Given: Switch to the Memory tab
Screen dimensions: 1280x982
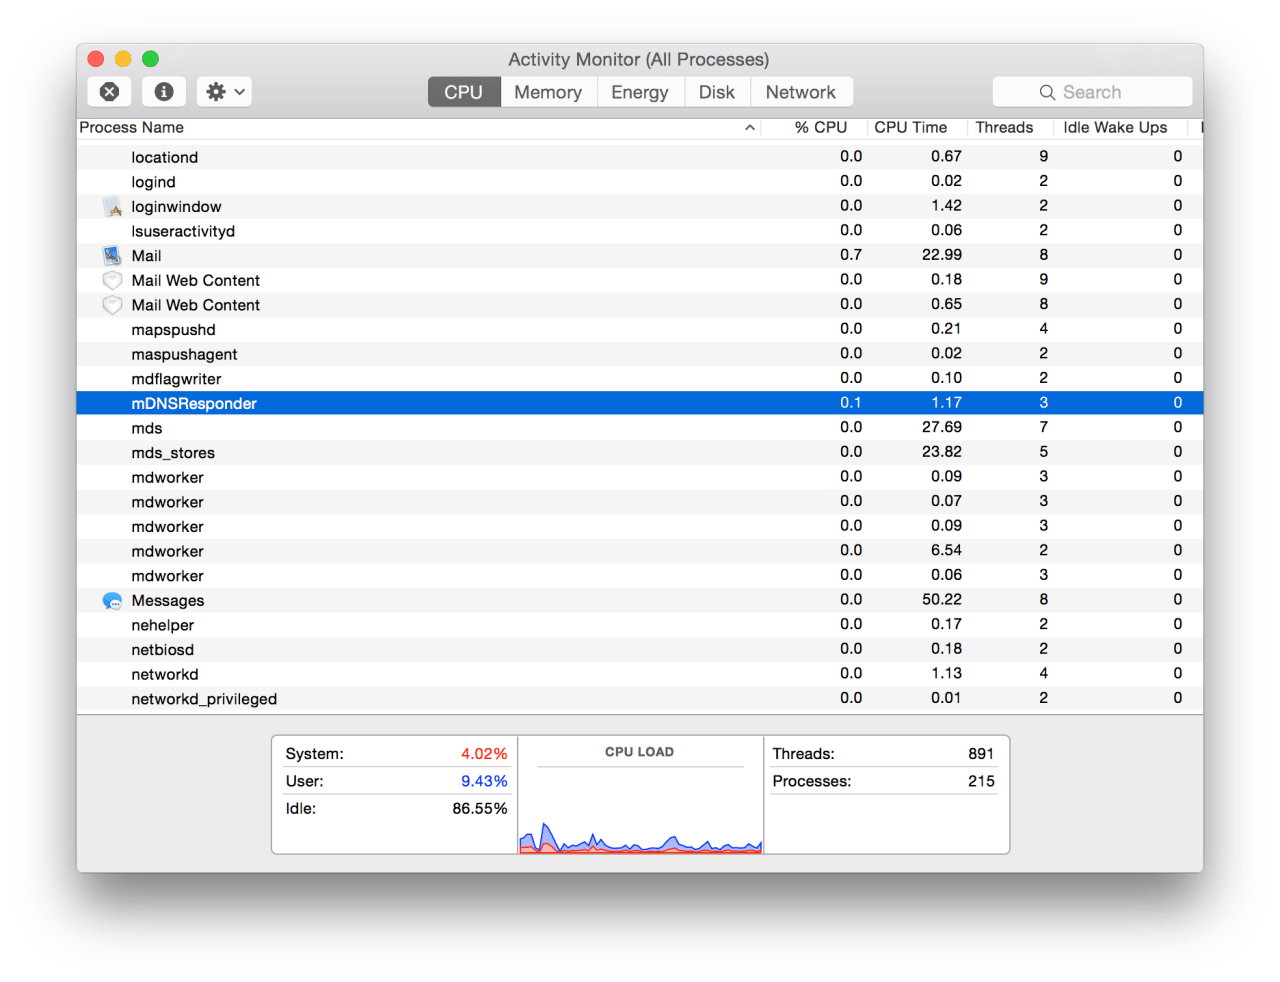Looking at the screenshot, I should tap(547, 92).
